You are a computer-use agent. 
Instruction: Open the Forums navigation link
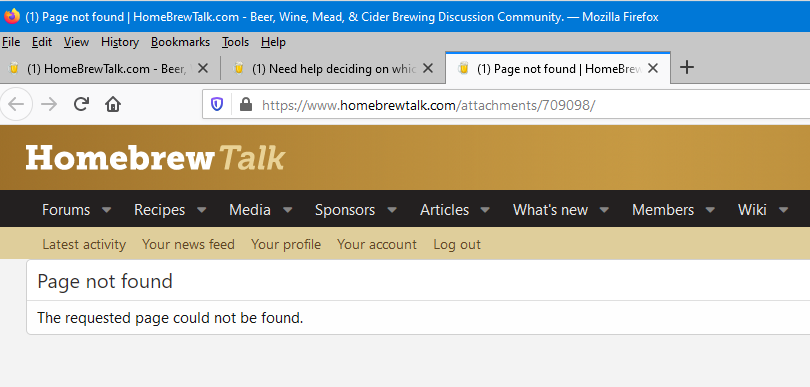coord(66,210)
